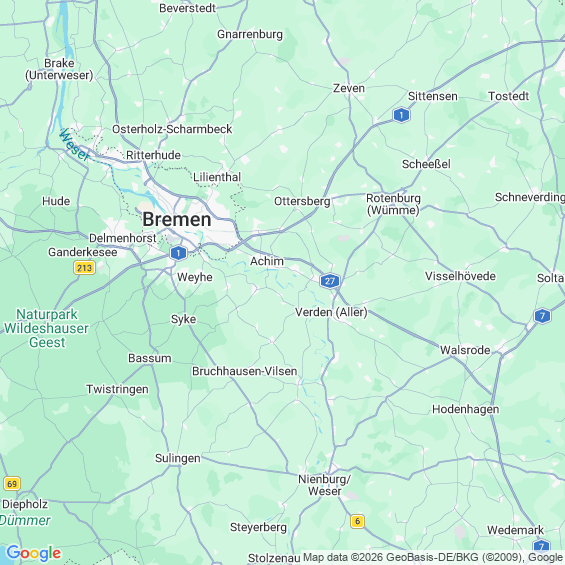This screenshot has height=565, width=565.
Task: Click the A1 highway shield near Sittensen
Action: point(401,115)
